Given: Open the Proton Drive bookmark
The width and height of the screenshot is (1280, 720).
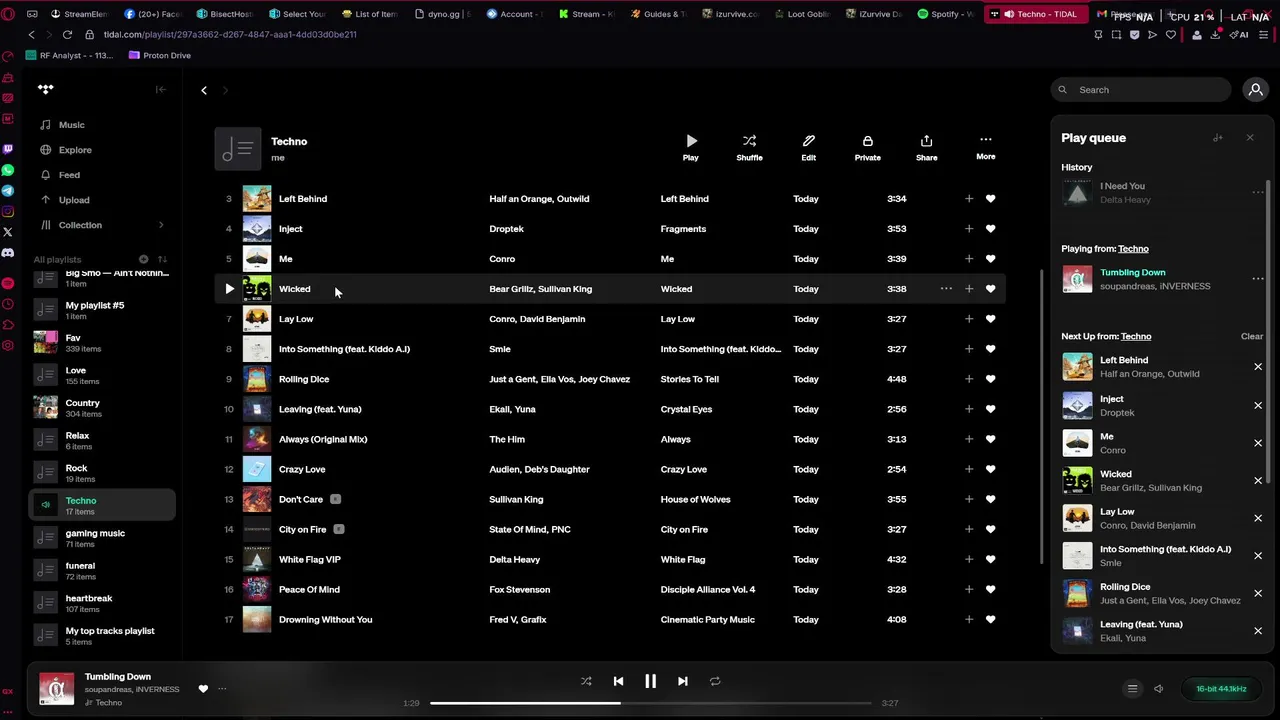Looking at the screenshot, I should coord(160,55).
